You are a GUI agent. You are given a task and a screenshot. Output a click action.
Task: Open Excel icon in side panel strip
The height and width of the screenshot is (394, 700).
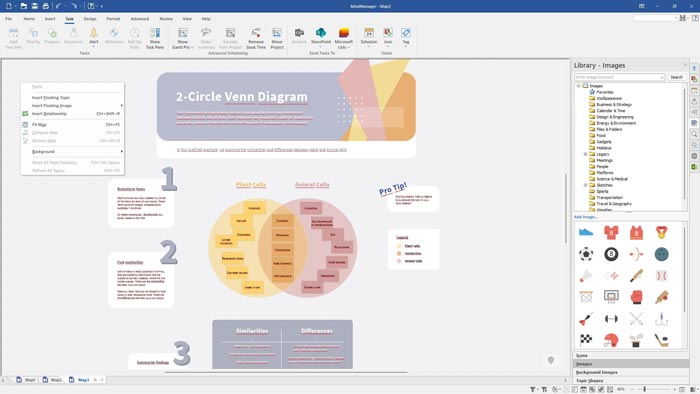(x=694, y=167)
